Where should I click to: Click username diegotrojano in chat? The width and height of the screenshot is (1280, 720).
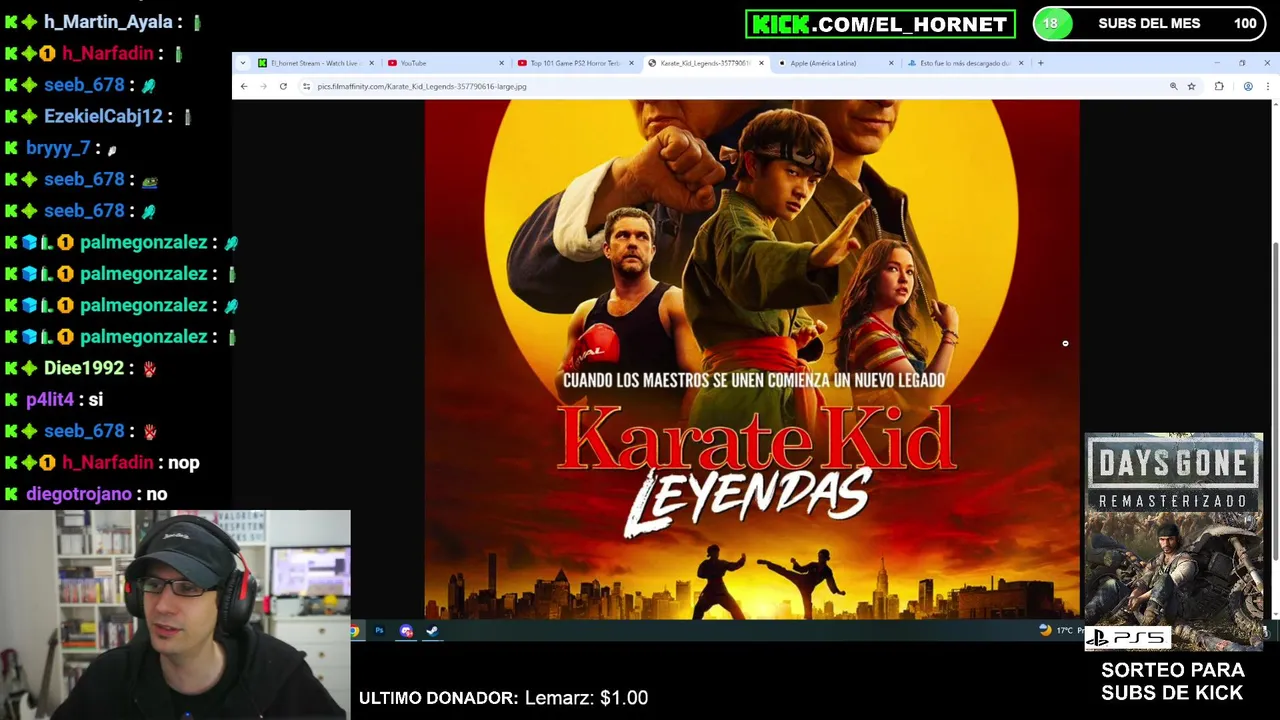point(79,494)
